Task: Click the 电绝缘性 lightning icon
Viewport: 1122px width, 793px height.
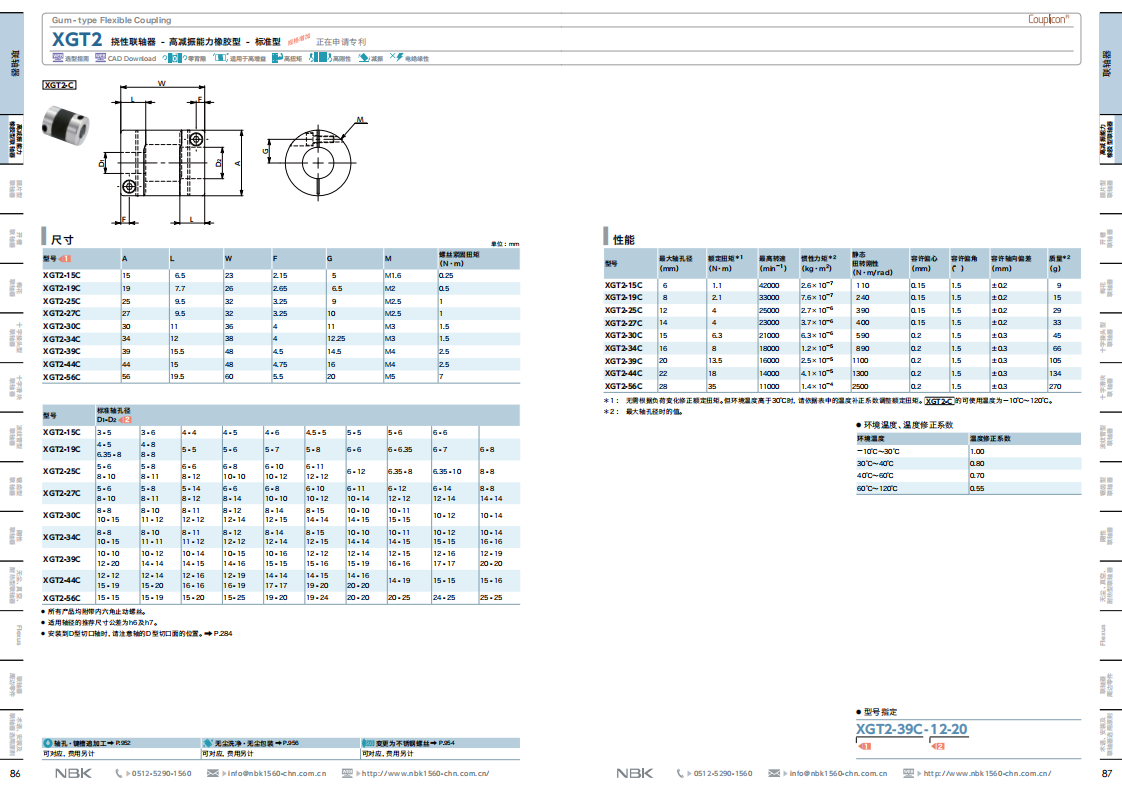Action: (x=396, y=57)
